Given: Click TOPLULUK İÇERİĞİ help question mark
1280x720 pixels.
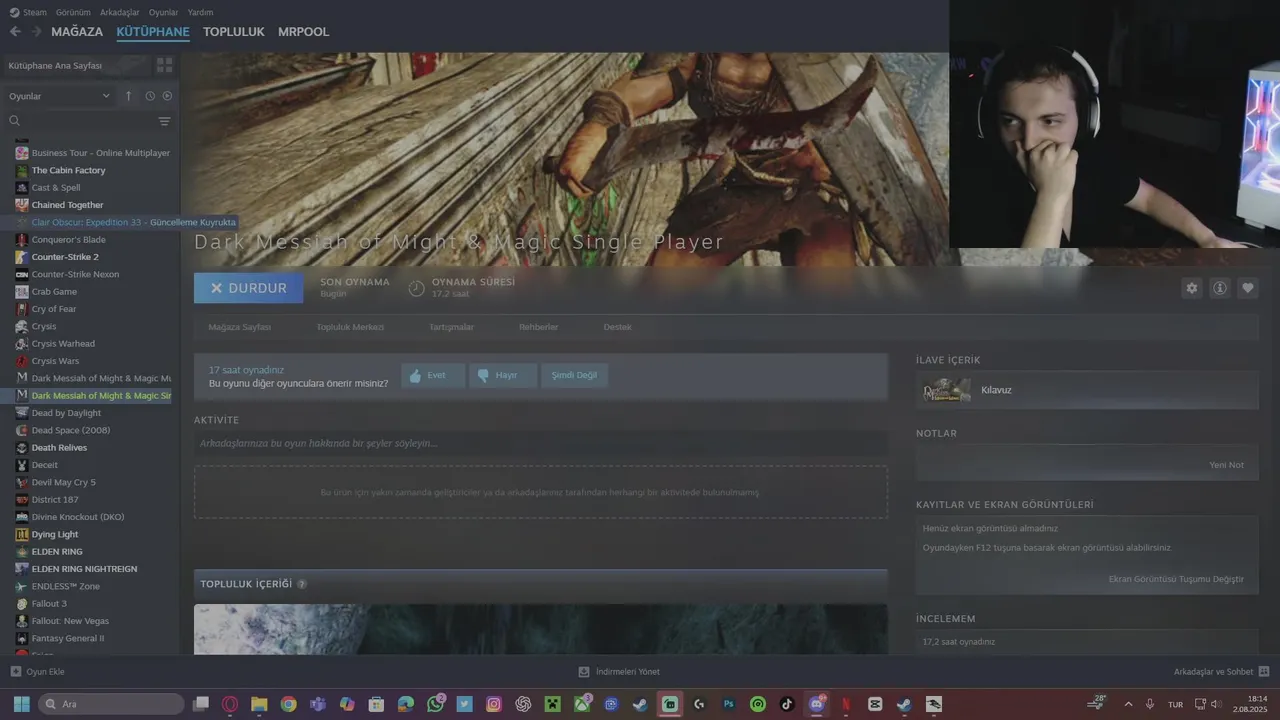Looking at the screenshot, I should 302,584.
